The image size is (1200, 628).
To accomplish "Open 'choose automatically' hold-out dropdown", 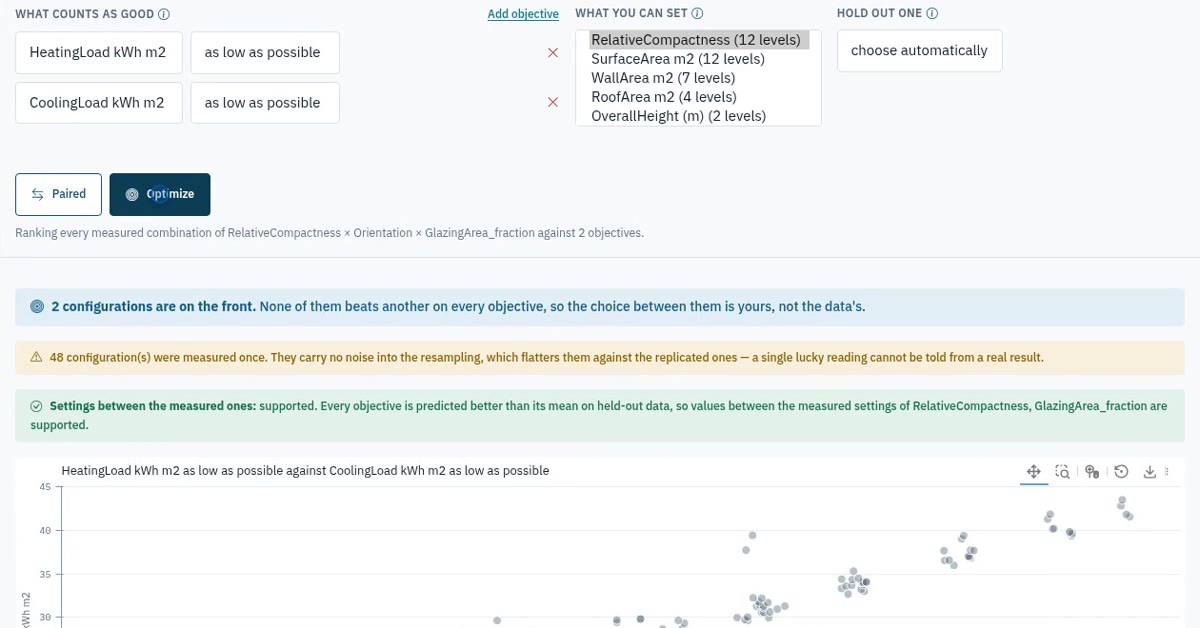I will 919,50.
